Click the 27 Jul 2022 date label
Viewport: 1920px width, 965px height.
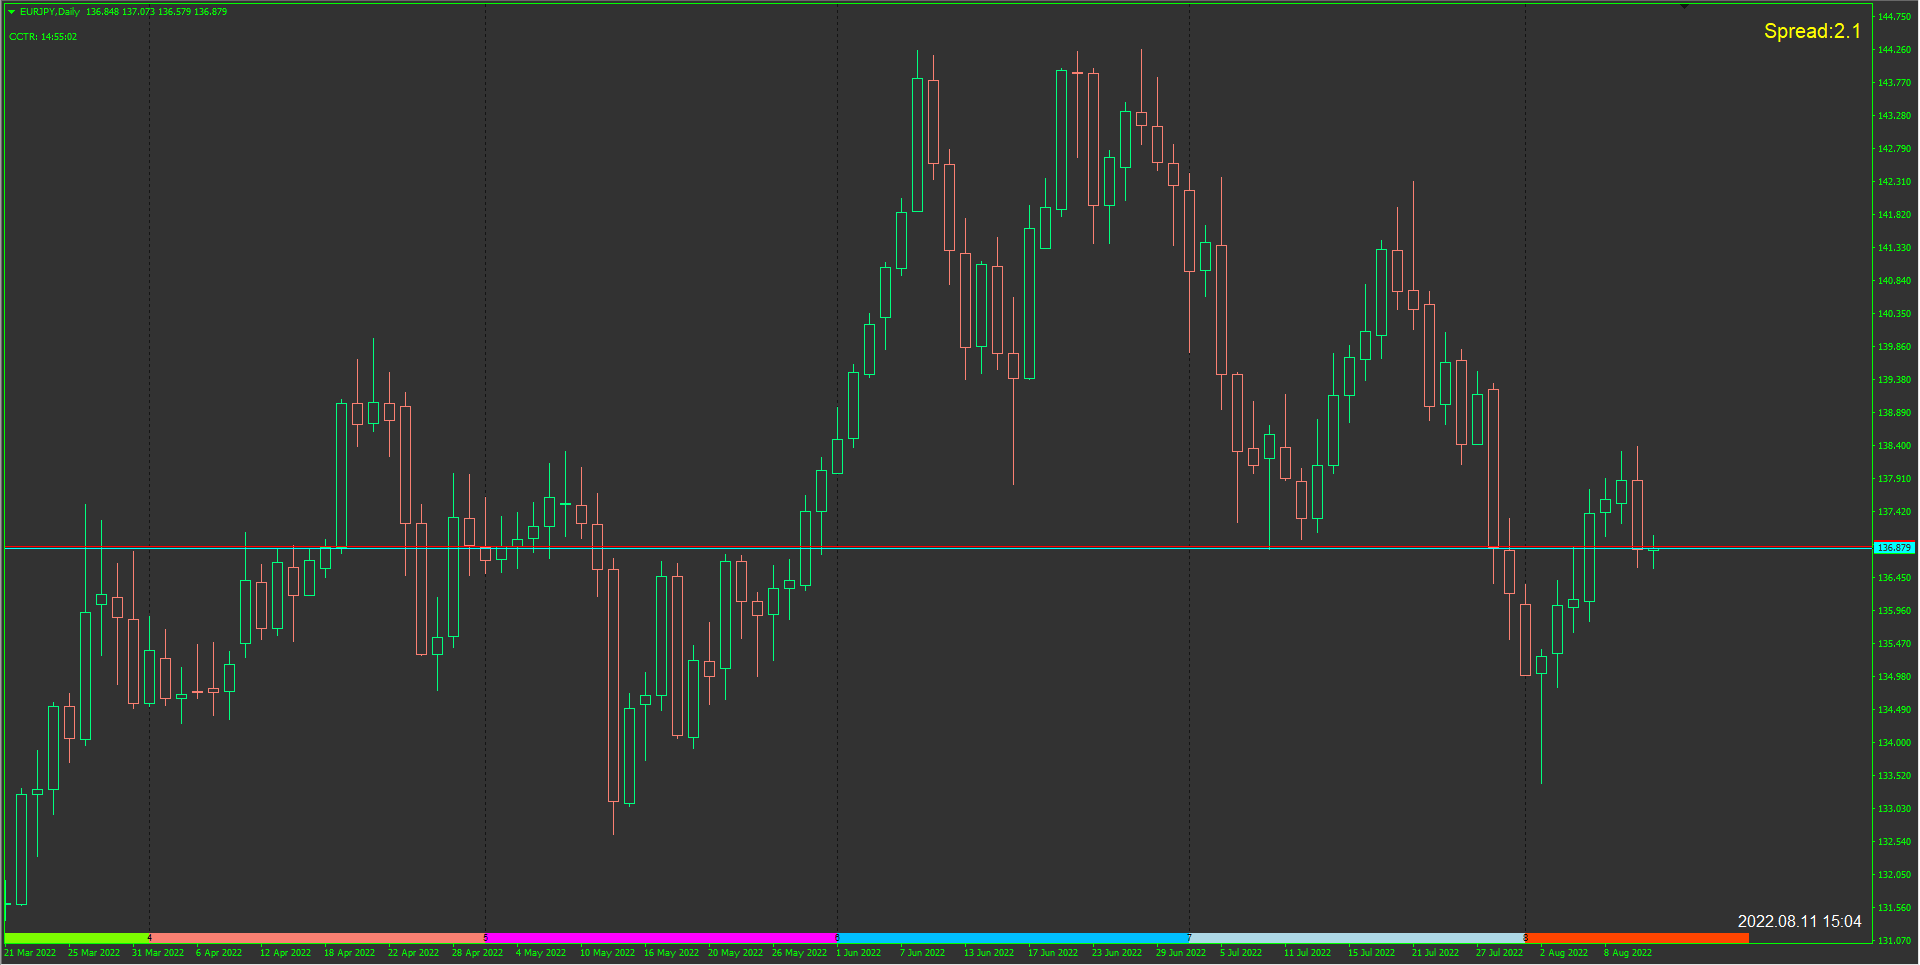point(1499,953)
